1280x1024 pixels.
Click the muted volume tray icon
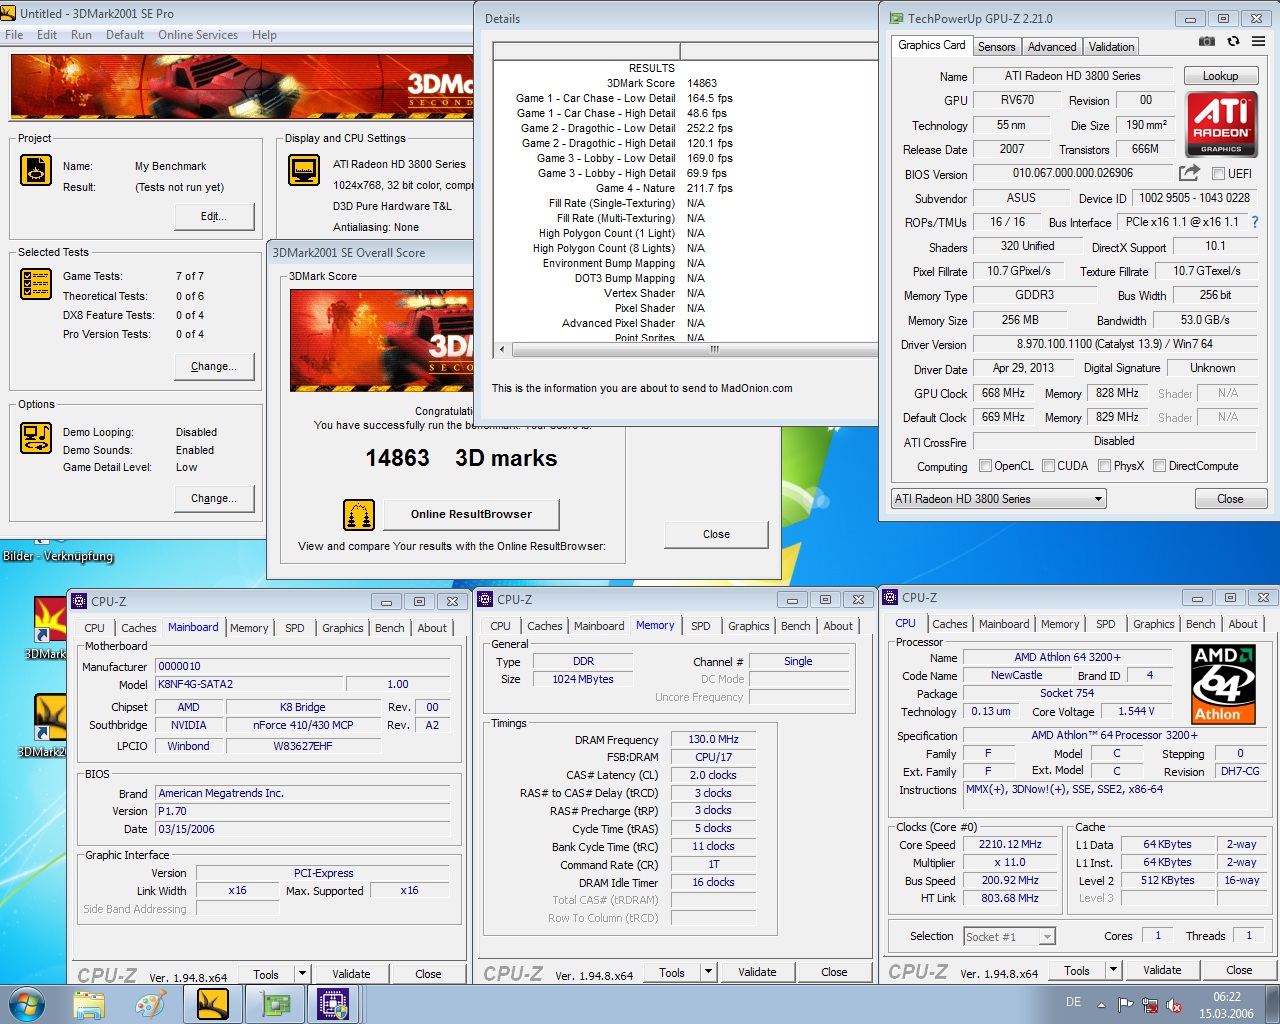[x=1174, y=1005]
